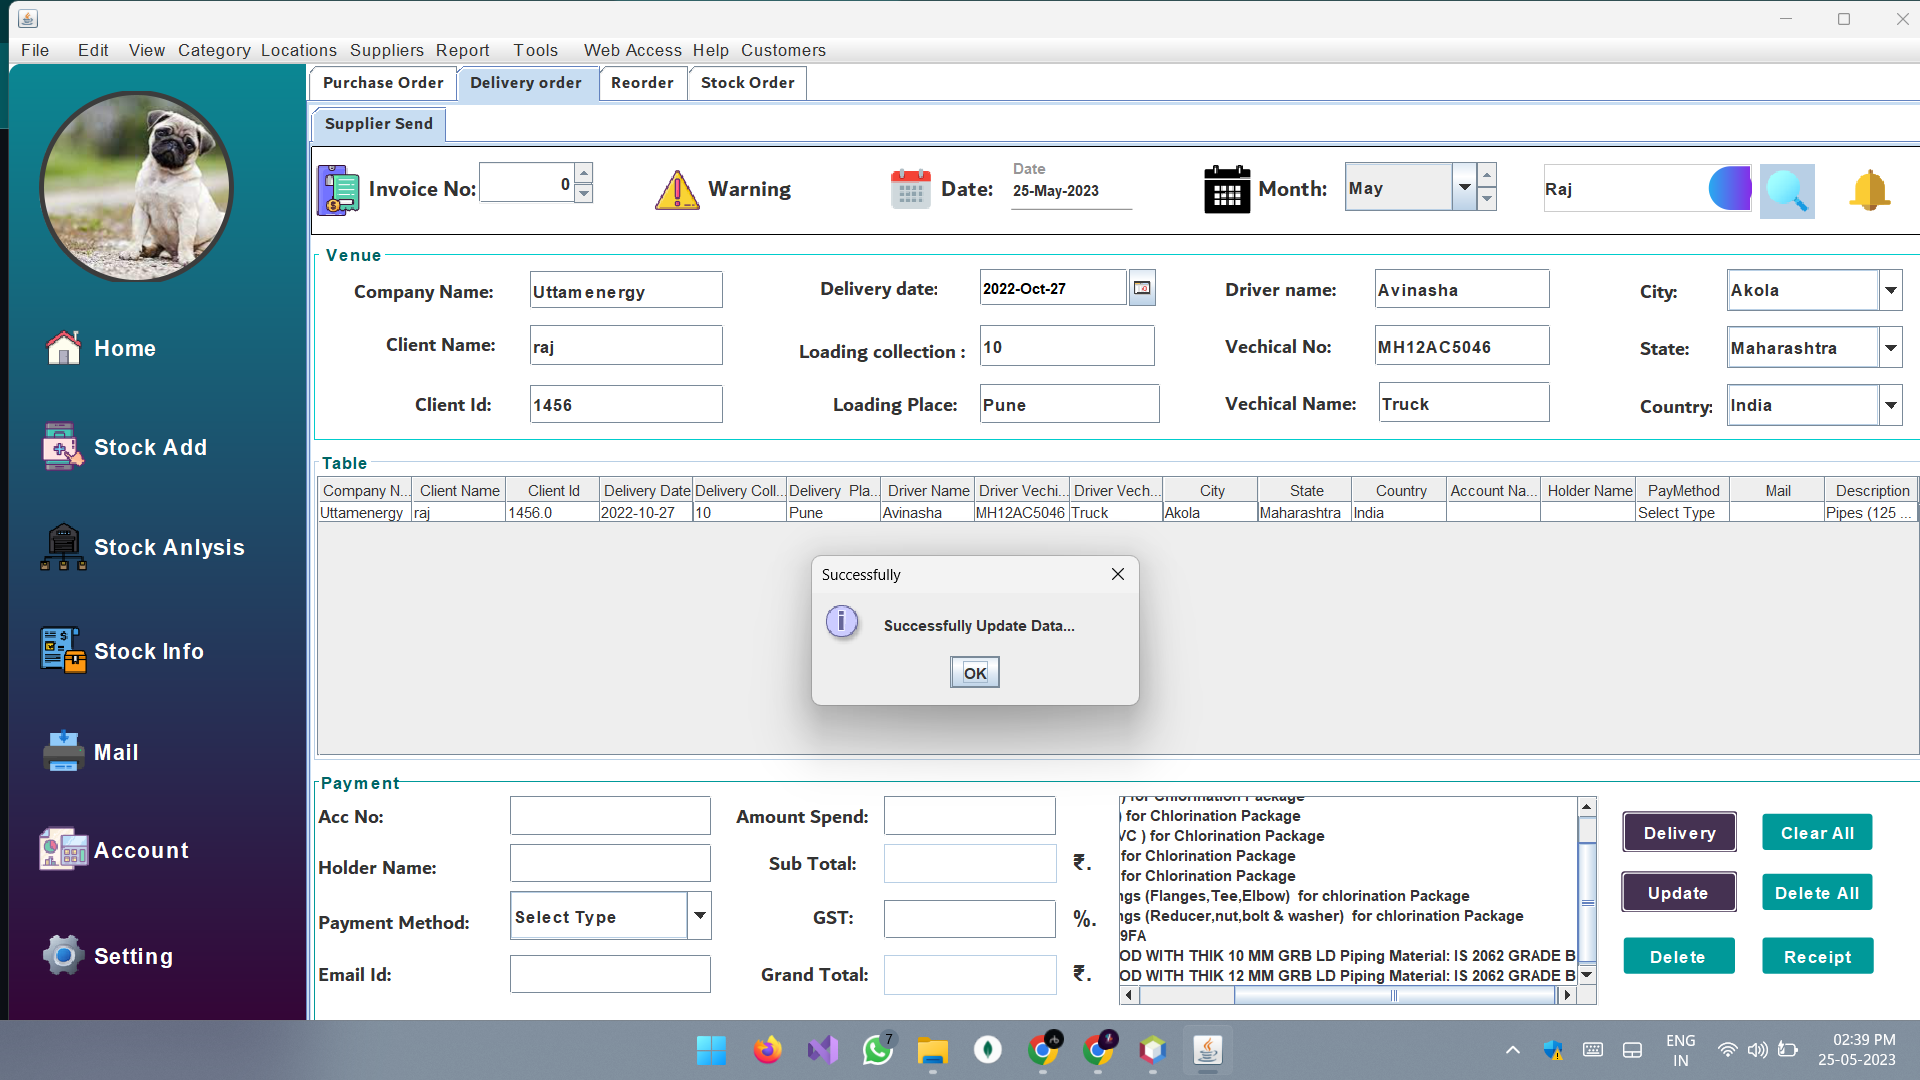Click the Warning triangle icon
1920x1080 pixels.
pos(678,190)
